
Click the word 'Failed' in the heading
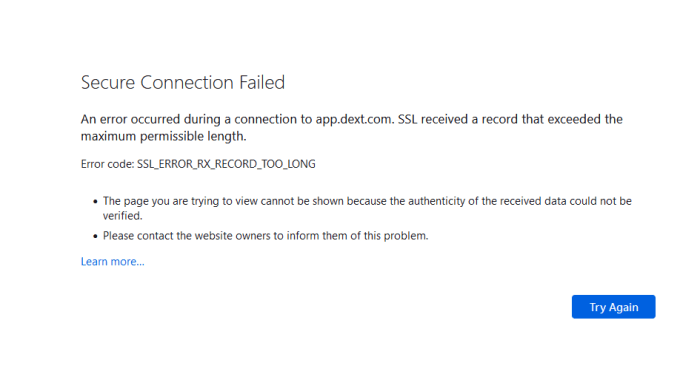pyautogui.click(x=262, y=83)
